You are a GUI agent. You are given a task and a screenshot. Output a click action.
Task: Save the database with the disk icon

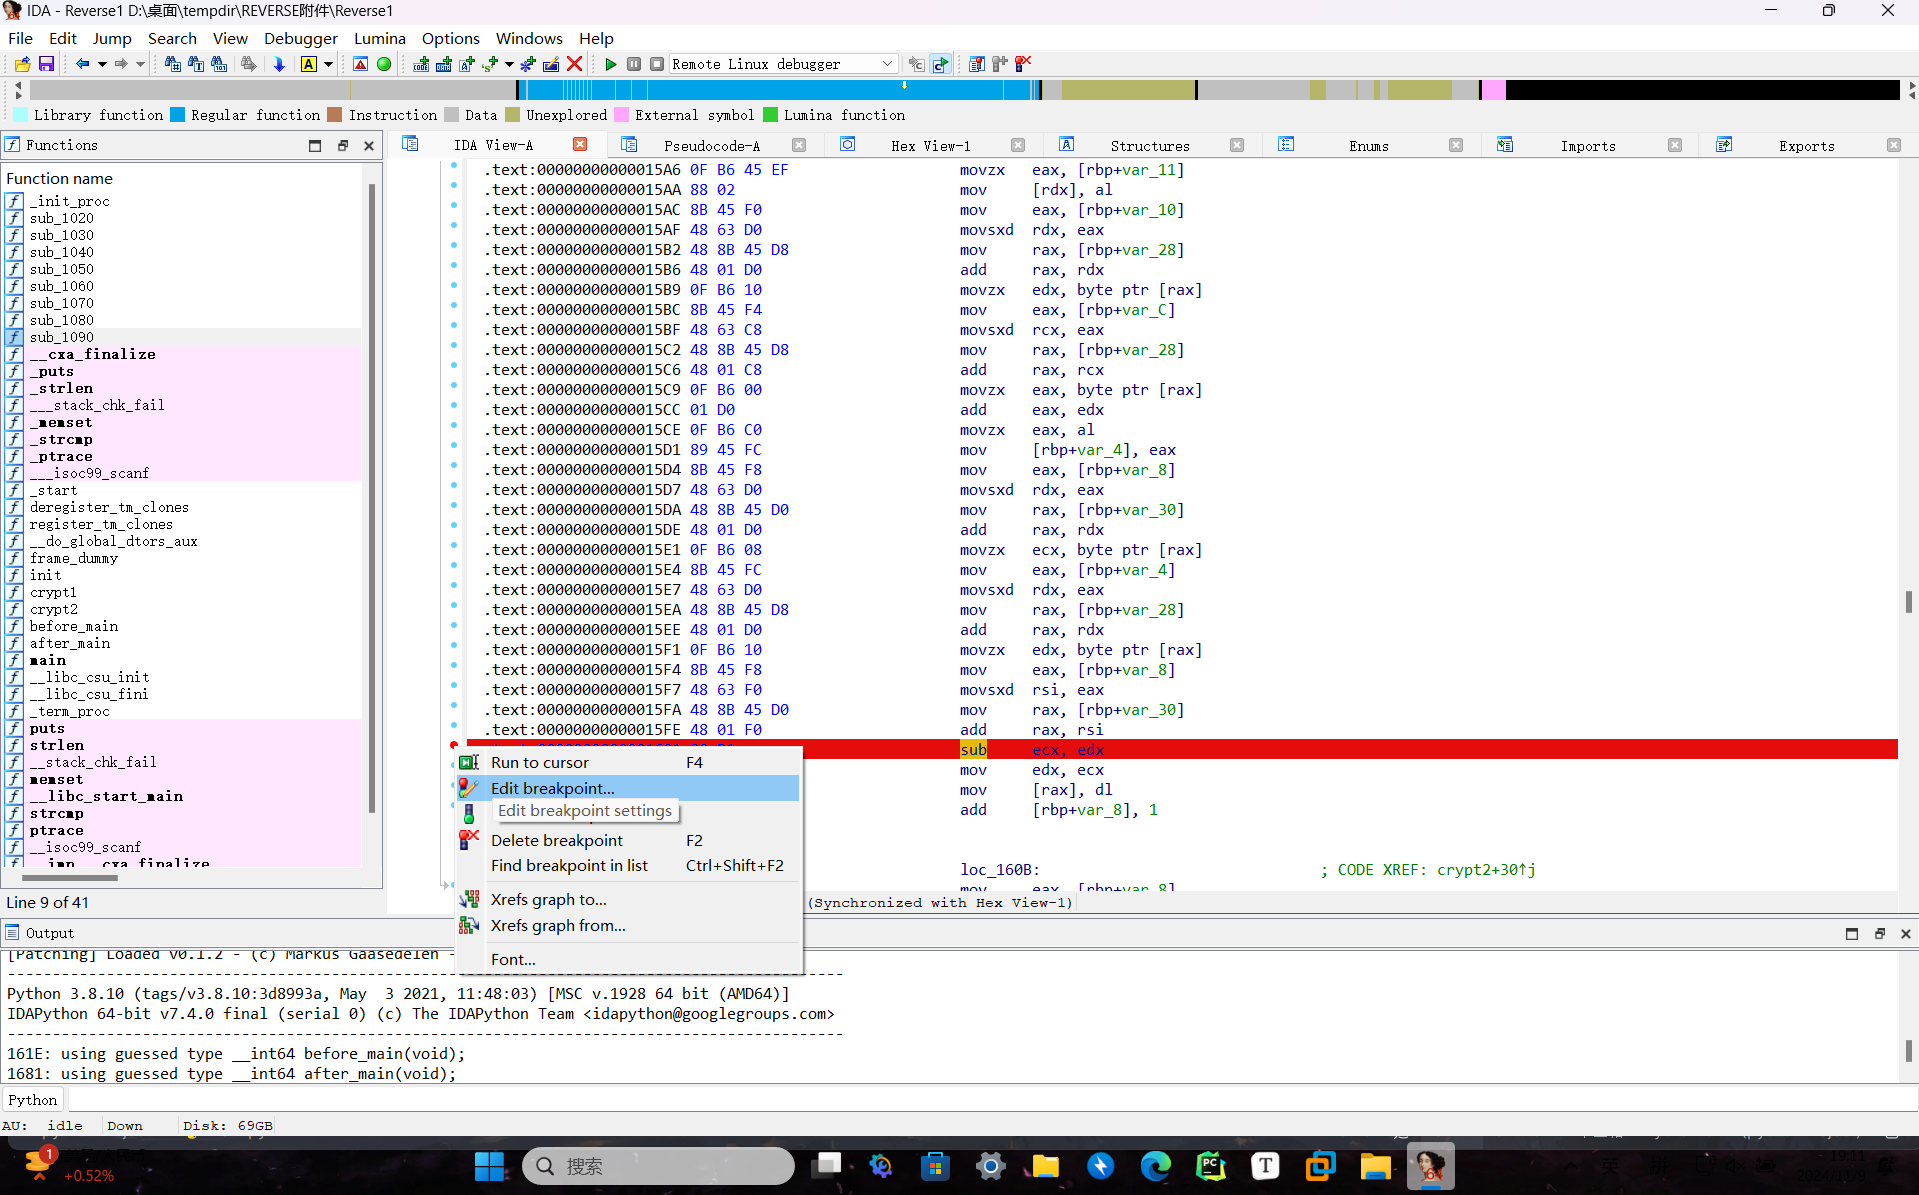46,64
